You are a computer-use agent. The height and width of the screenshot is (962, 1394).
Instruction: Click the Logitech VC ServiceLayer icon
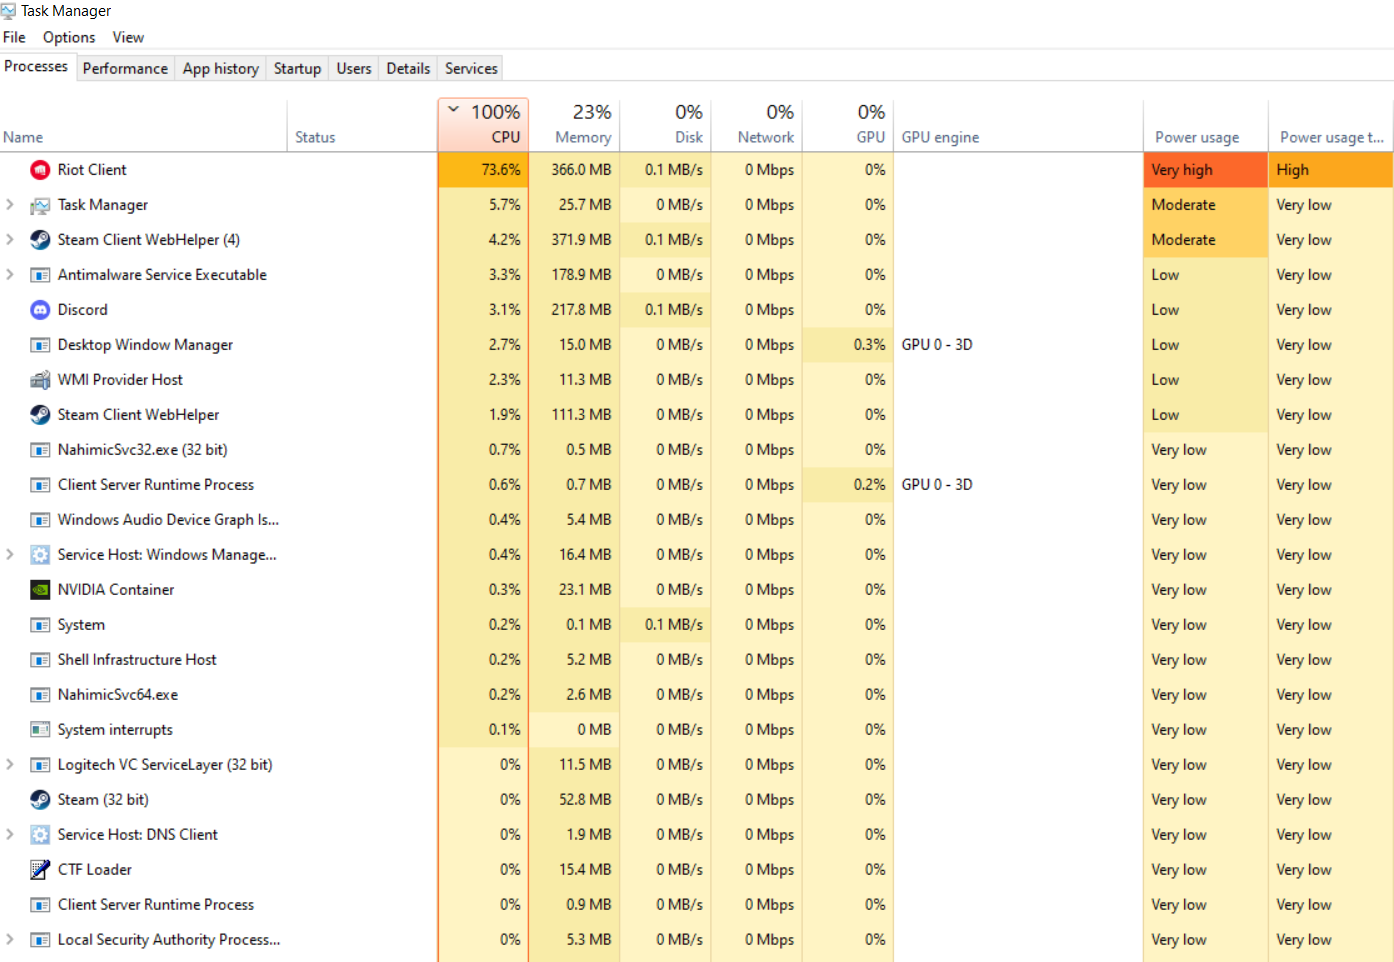[x=40, y=765]
